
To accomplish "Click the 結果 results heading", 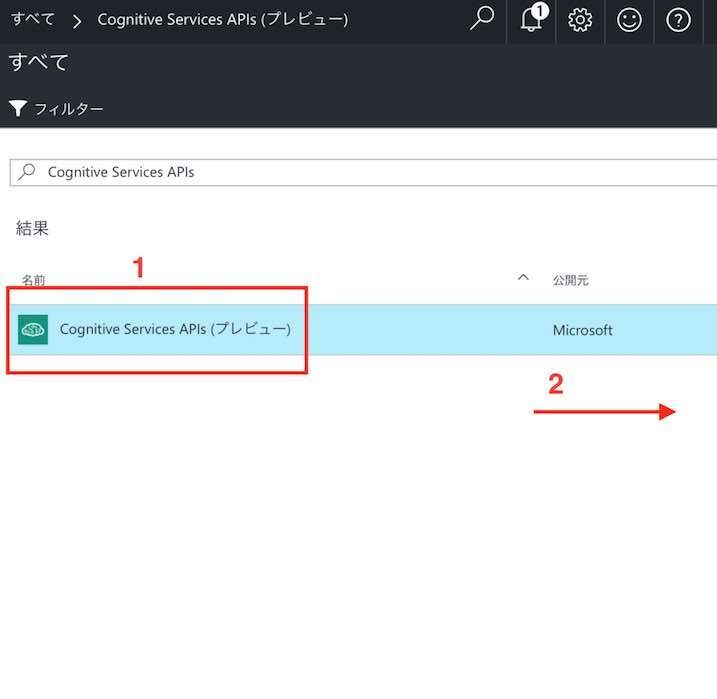I will pos(32,228).
